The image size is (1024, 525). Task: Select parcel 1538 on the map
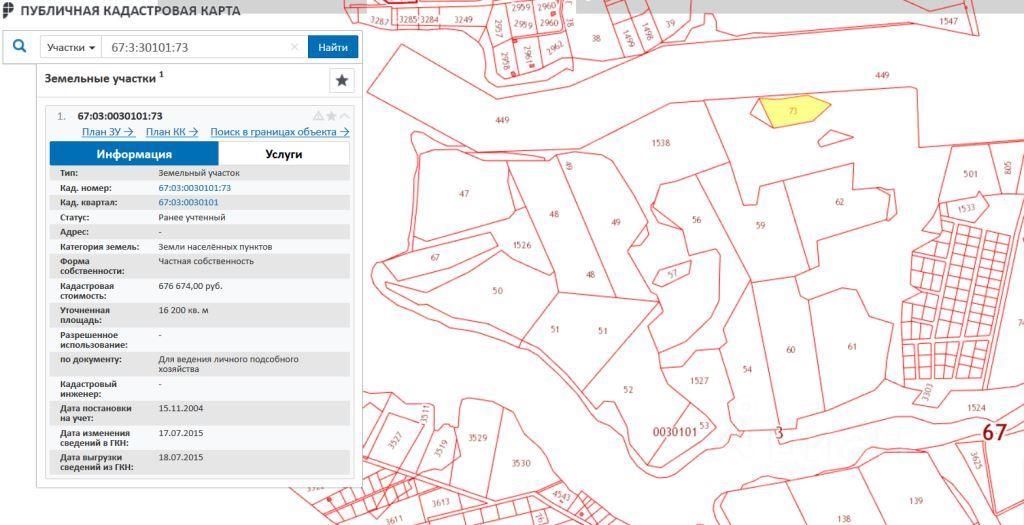660,143
